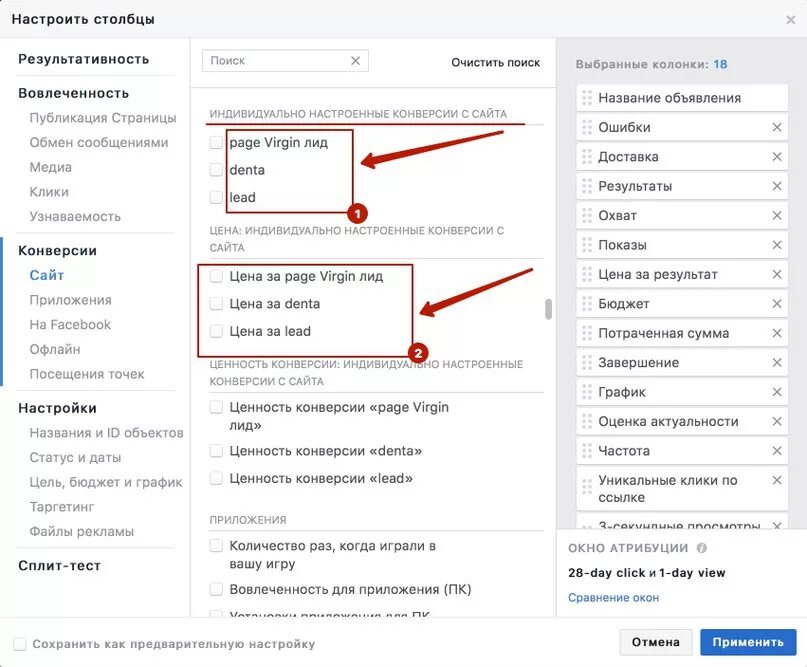807x667 pixels.
Task: Enable Сохранить как предварительную настройку checkbox
Action: pos(20,644)
